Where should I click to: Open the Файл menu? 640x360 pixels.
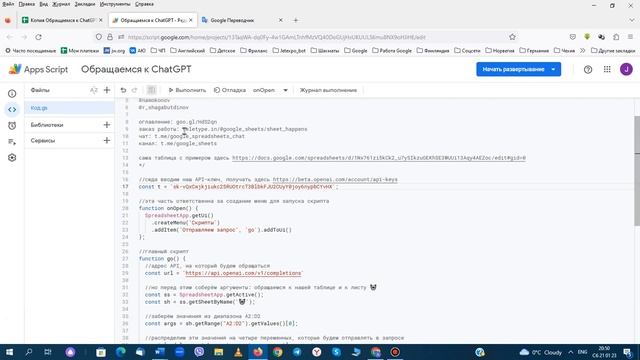click(x=8, y=4)
